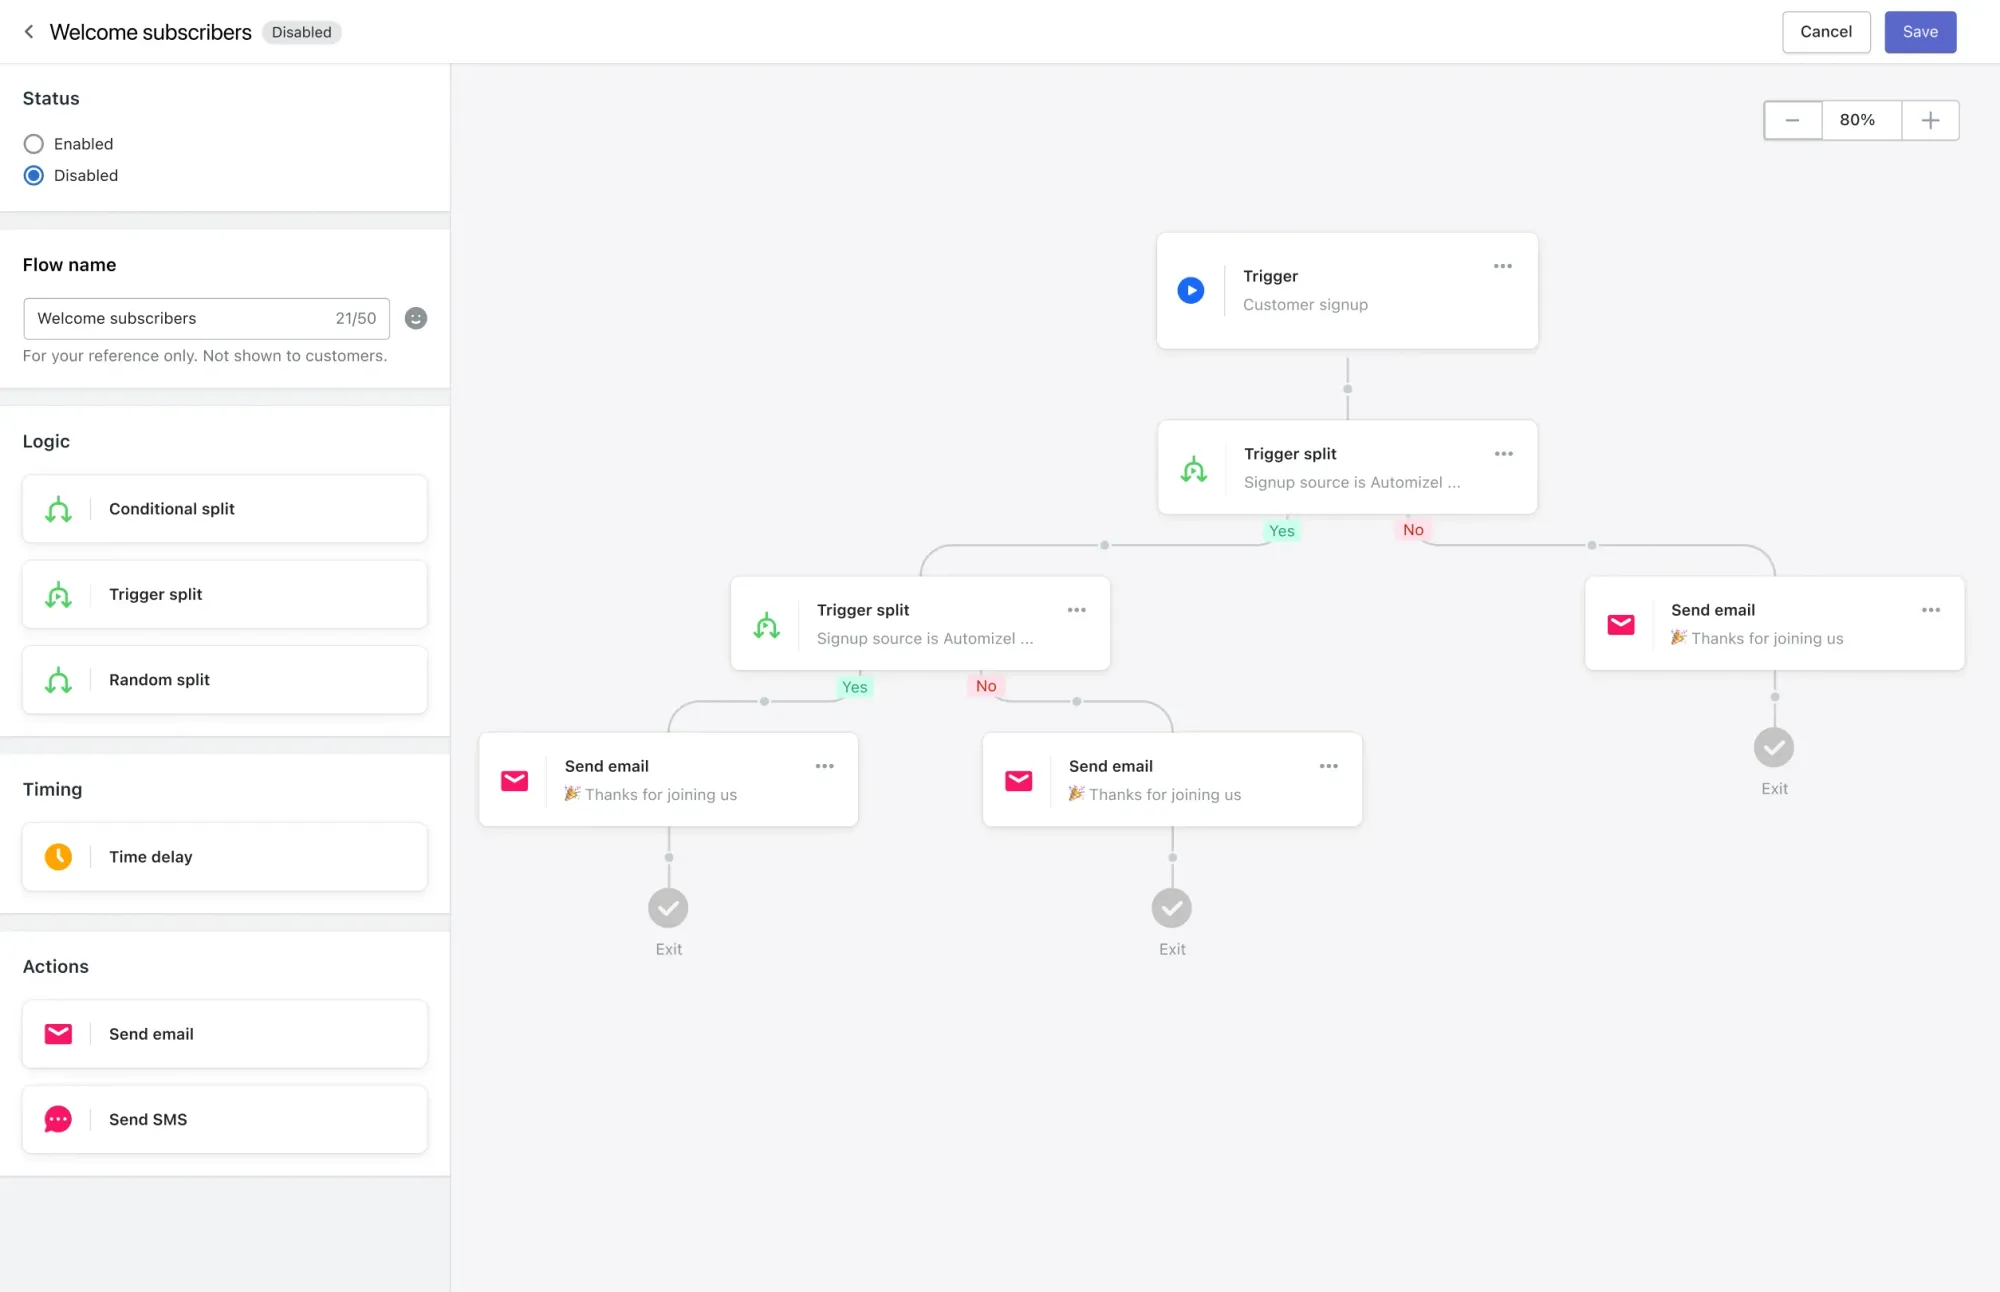Click the Conditional split green fork icon

58,509
